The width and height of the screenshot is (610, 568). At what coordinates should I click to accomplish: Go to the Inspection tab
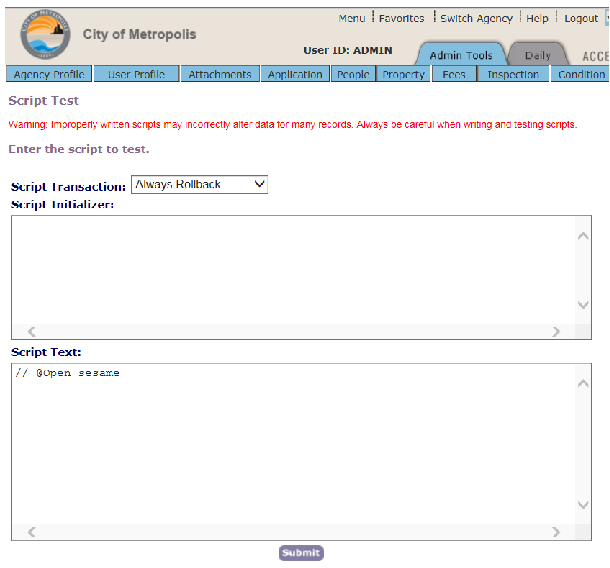coord(513,75)
